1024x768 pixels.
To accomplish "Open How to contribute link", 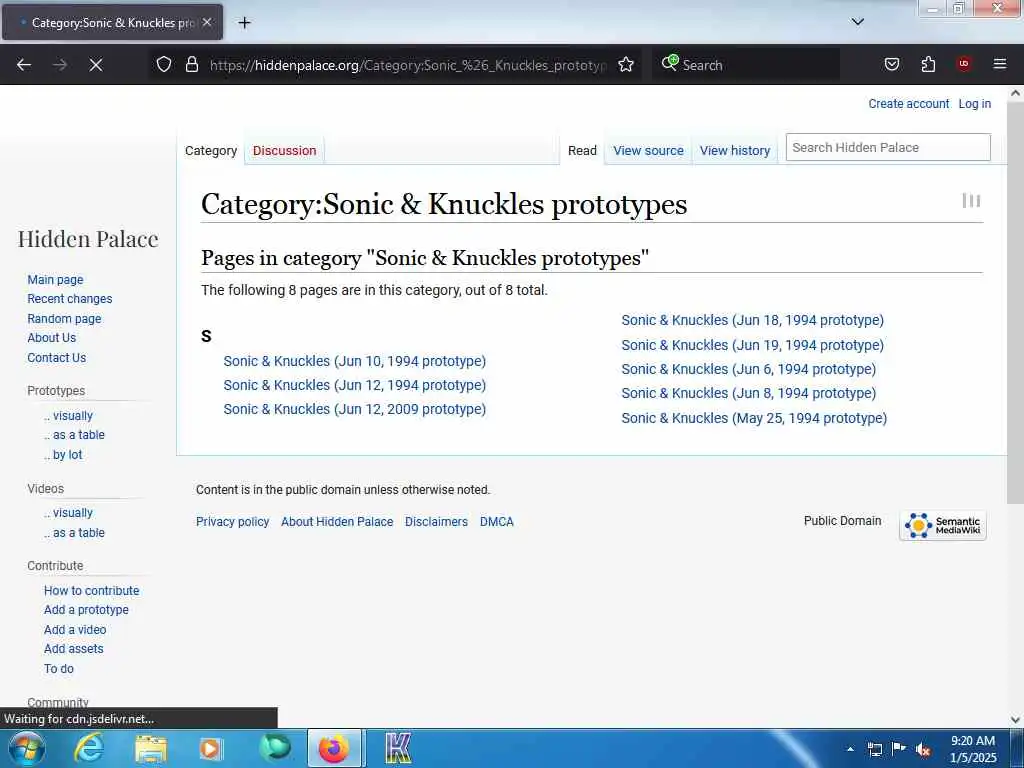I will click(x=91, y=590).
